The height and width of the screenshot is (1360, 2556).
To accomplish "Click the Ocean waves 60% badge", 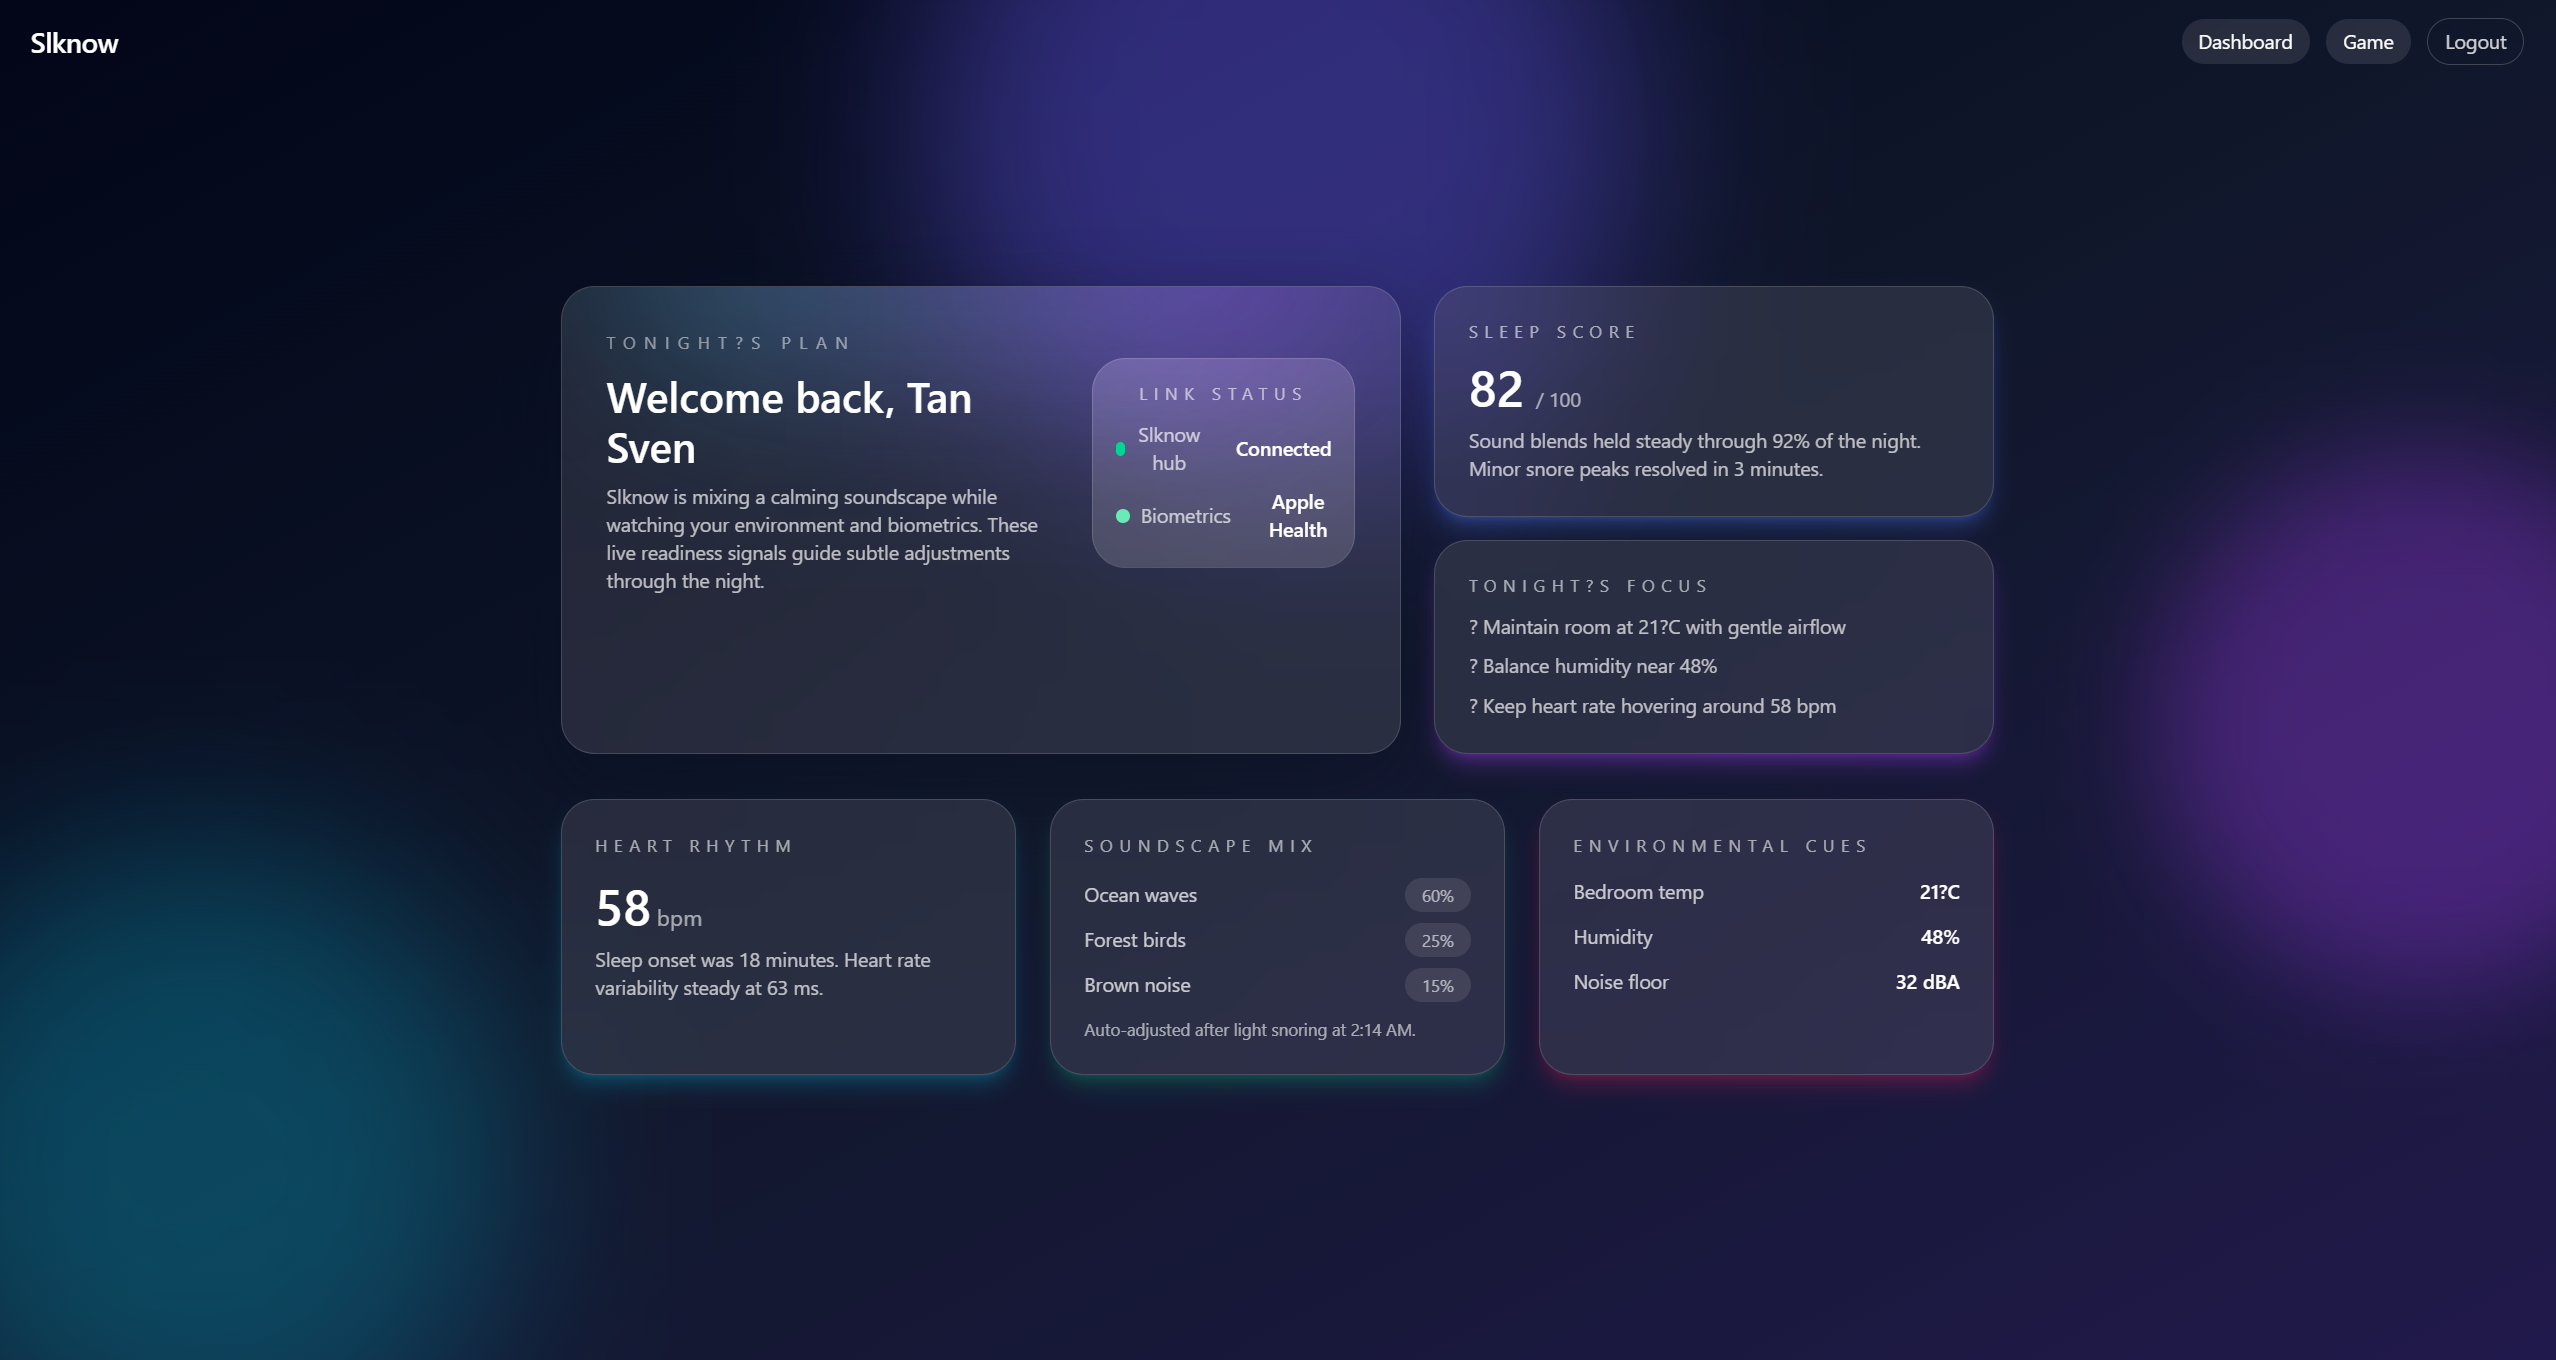I will pyautogui.click(x=1437, y=896).
